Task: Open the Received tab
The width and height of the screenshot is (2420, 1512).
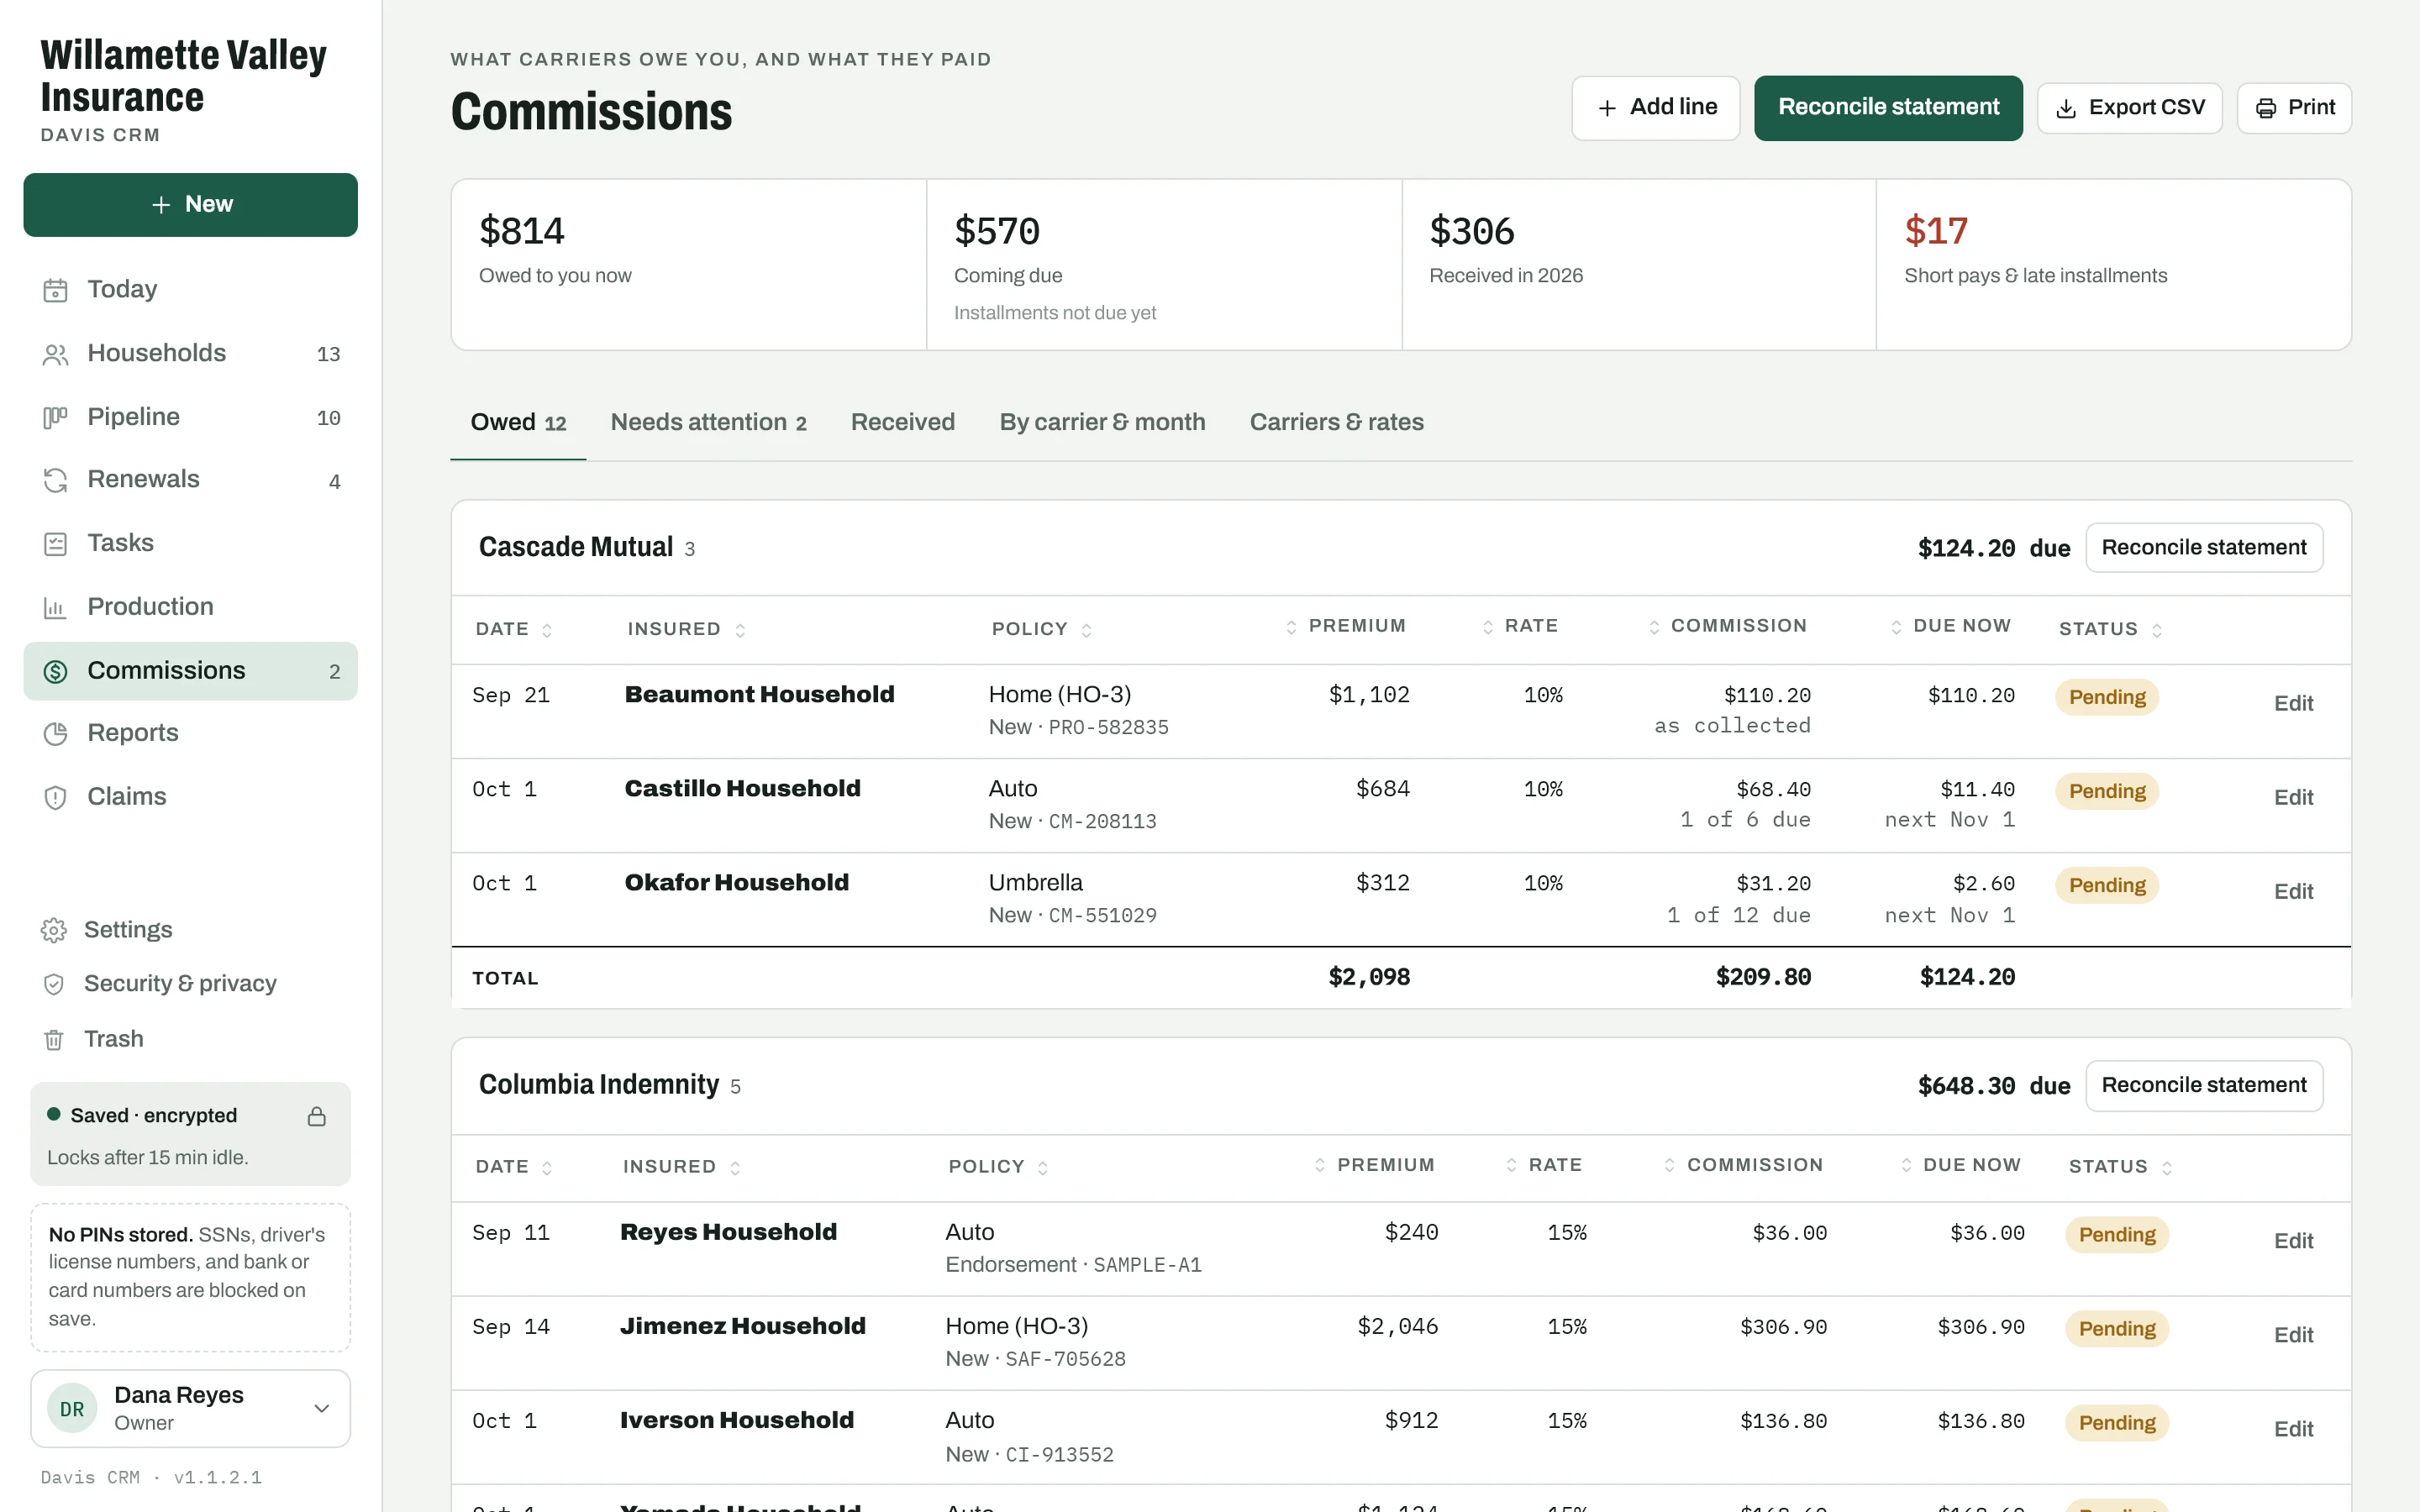Action: [902, 423]
